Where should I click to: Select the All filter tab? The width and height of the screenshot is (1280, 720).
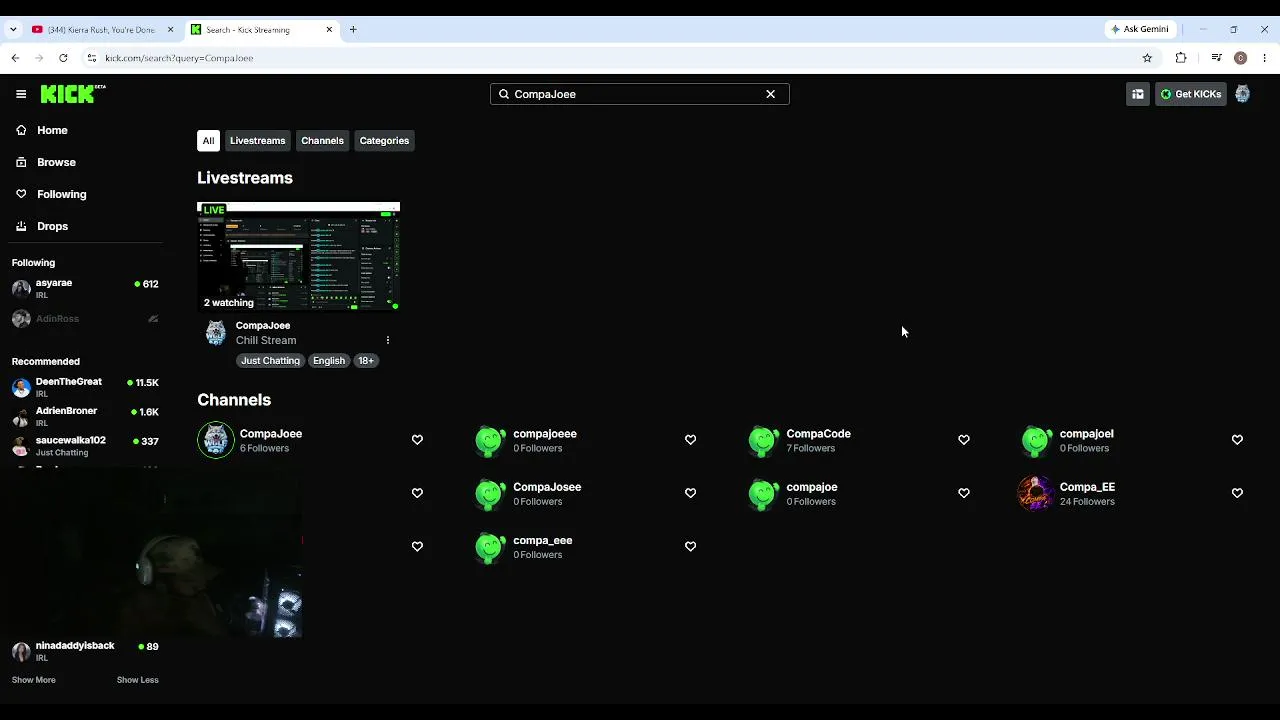coord(208,141)
